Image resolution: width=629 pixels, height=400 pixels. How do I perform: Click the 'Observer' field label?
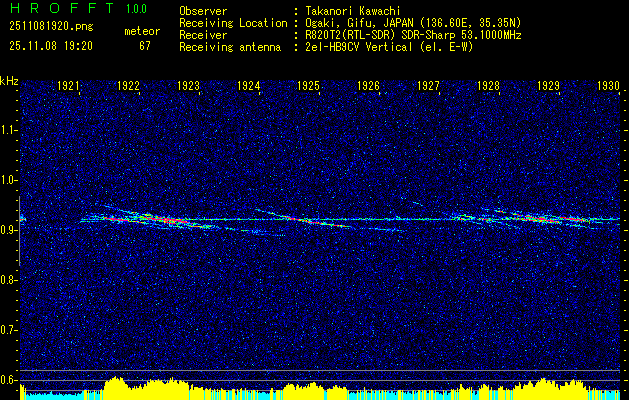[x=203, y=12]
